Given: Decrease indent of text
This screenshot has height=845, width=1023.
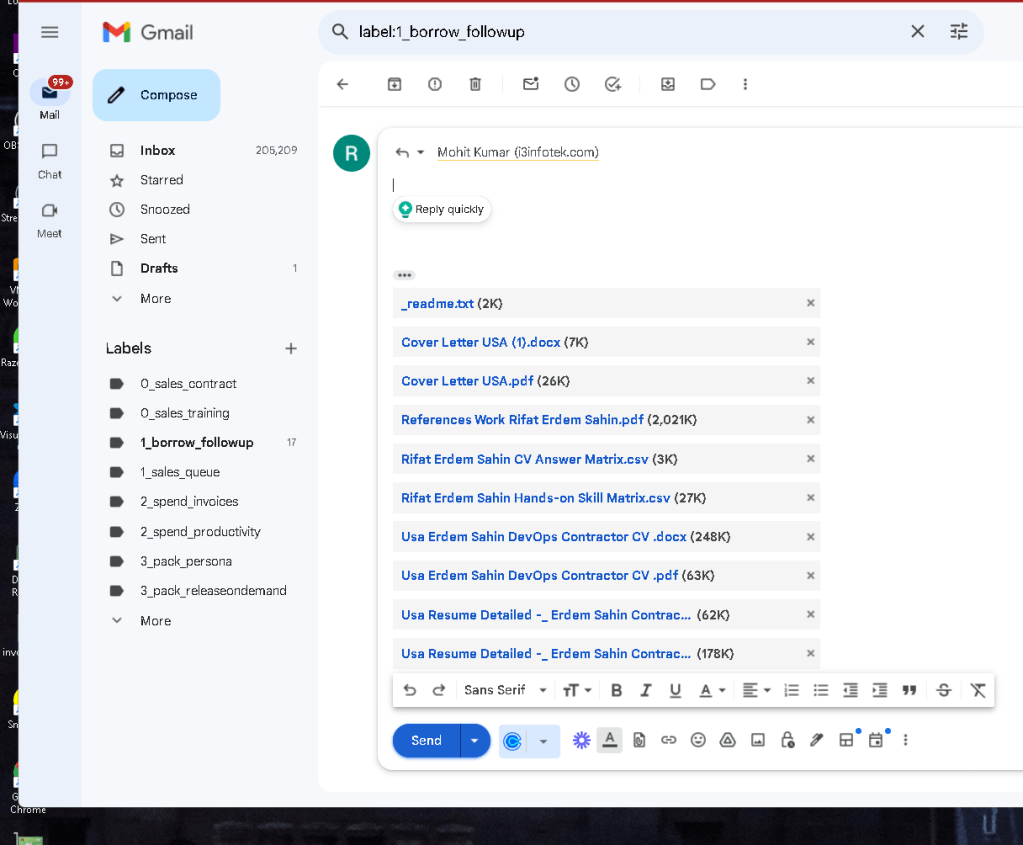Looking at the screenshot, I should click(x=850, y=690).
